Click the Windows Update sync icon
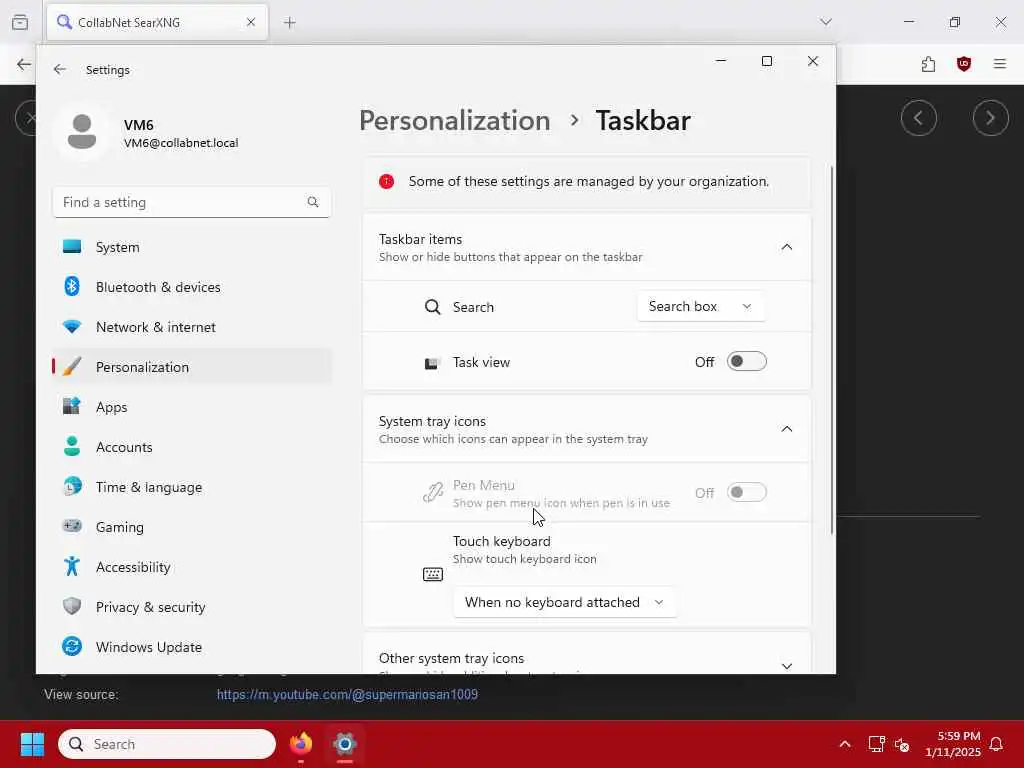The height and width of the screenshot is (768, 1024). pos(72,647)
